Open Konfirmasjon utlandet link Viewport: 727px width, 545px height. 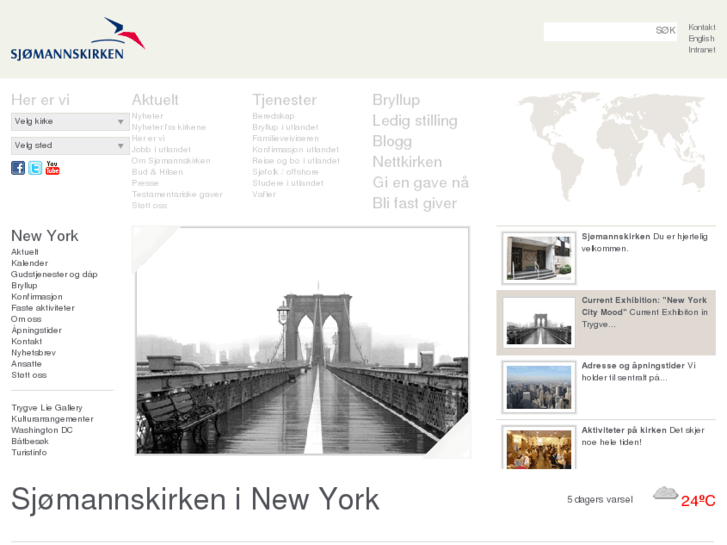[295, 149]
